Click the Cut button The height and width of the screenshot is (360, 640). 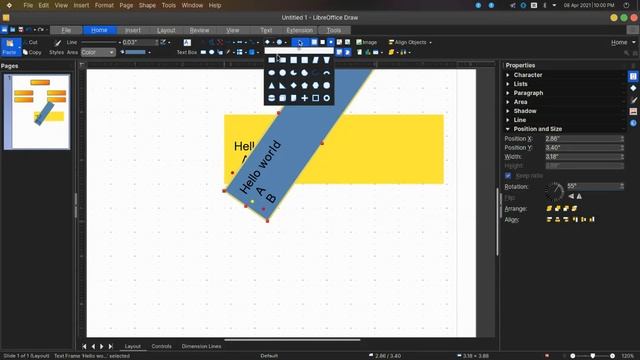31,42
